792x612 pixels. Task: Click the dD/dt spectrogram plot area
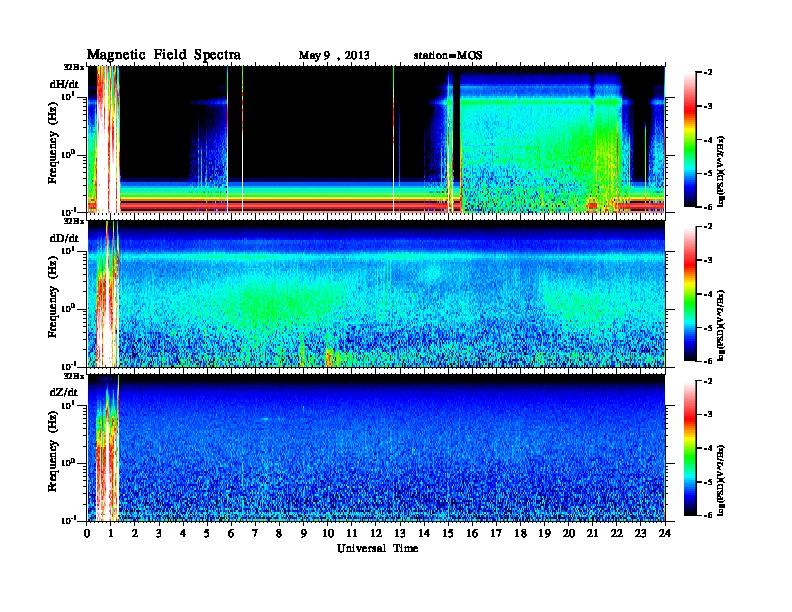pyautogui.click(x=376, y=293)
